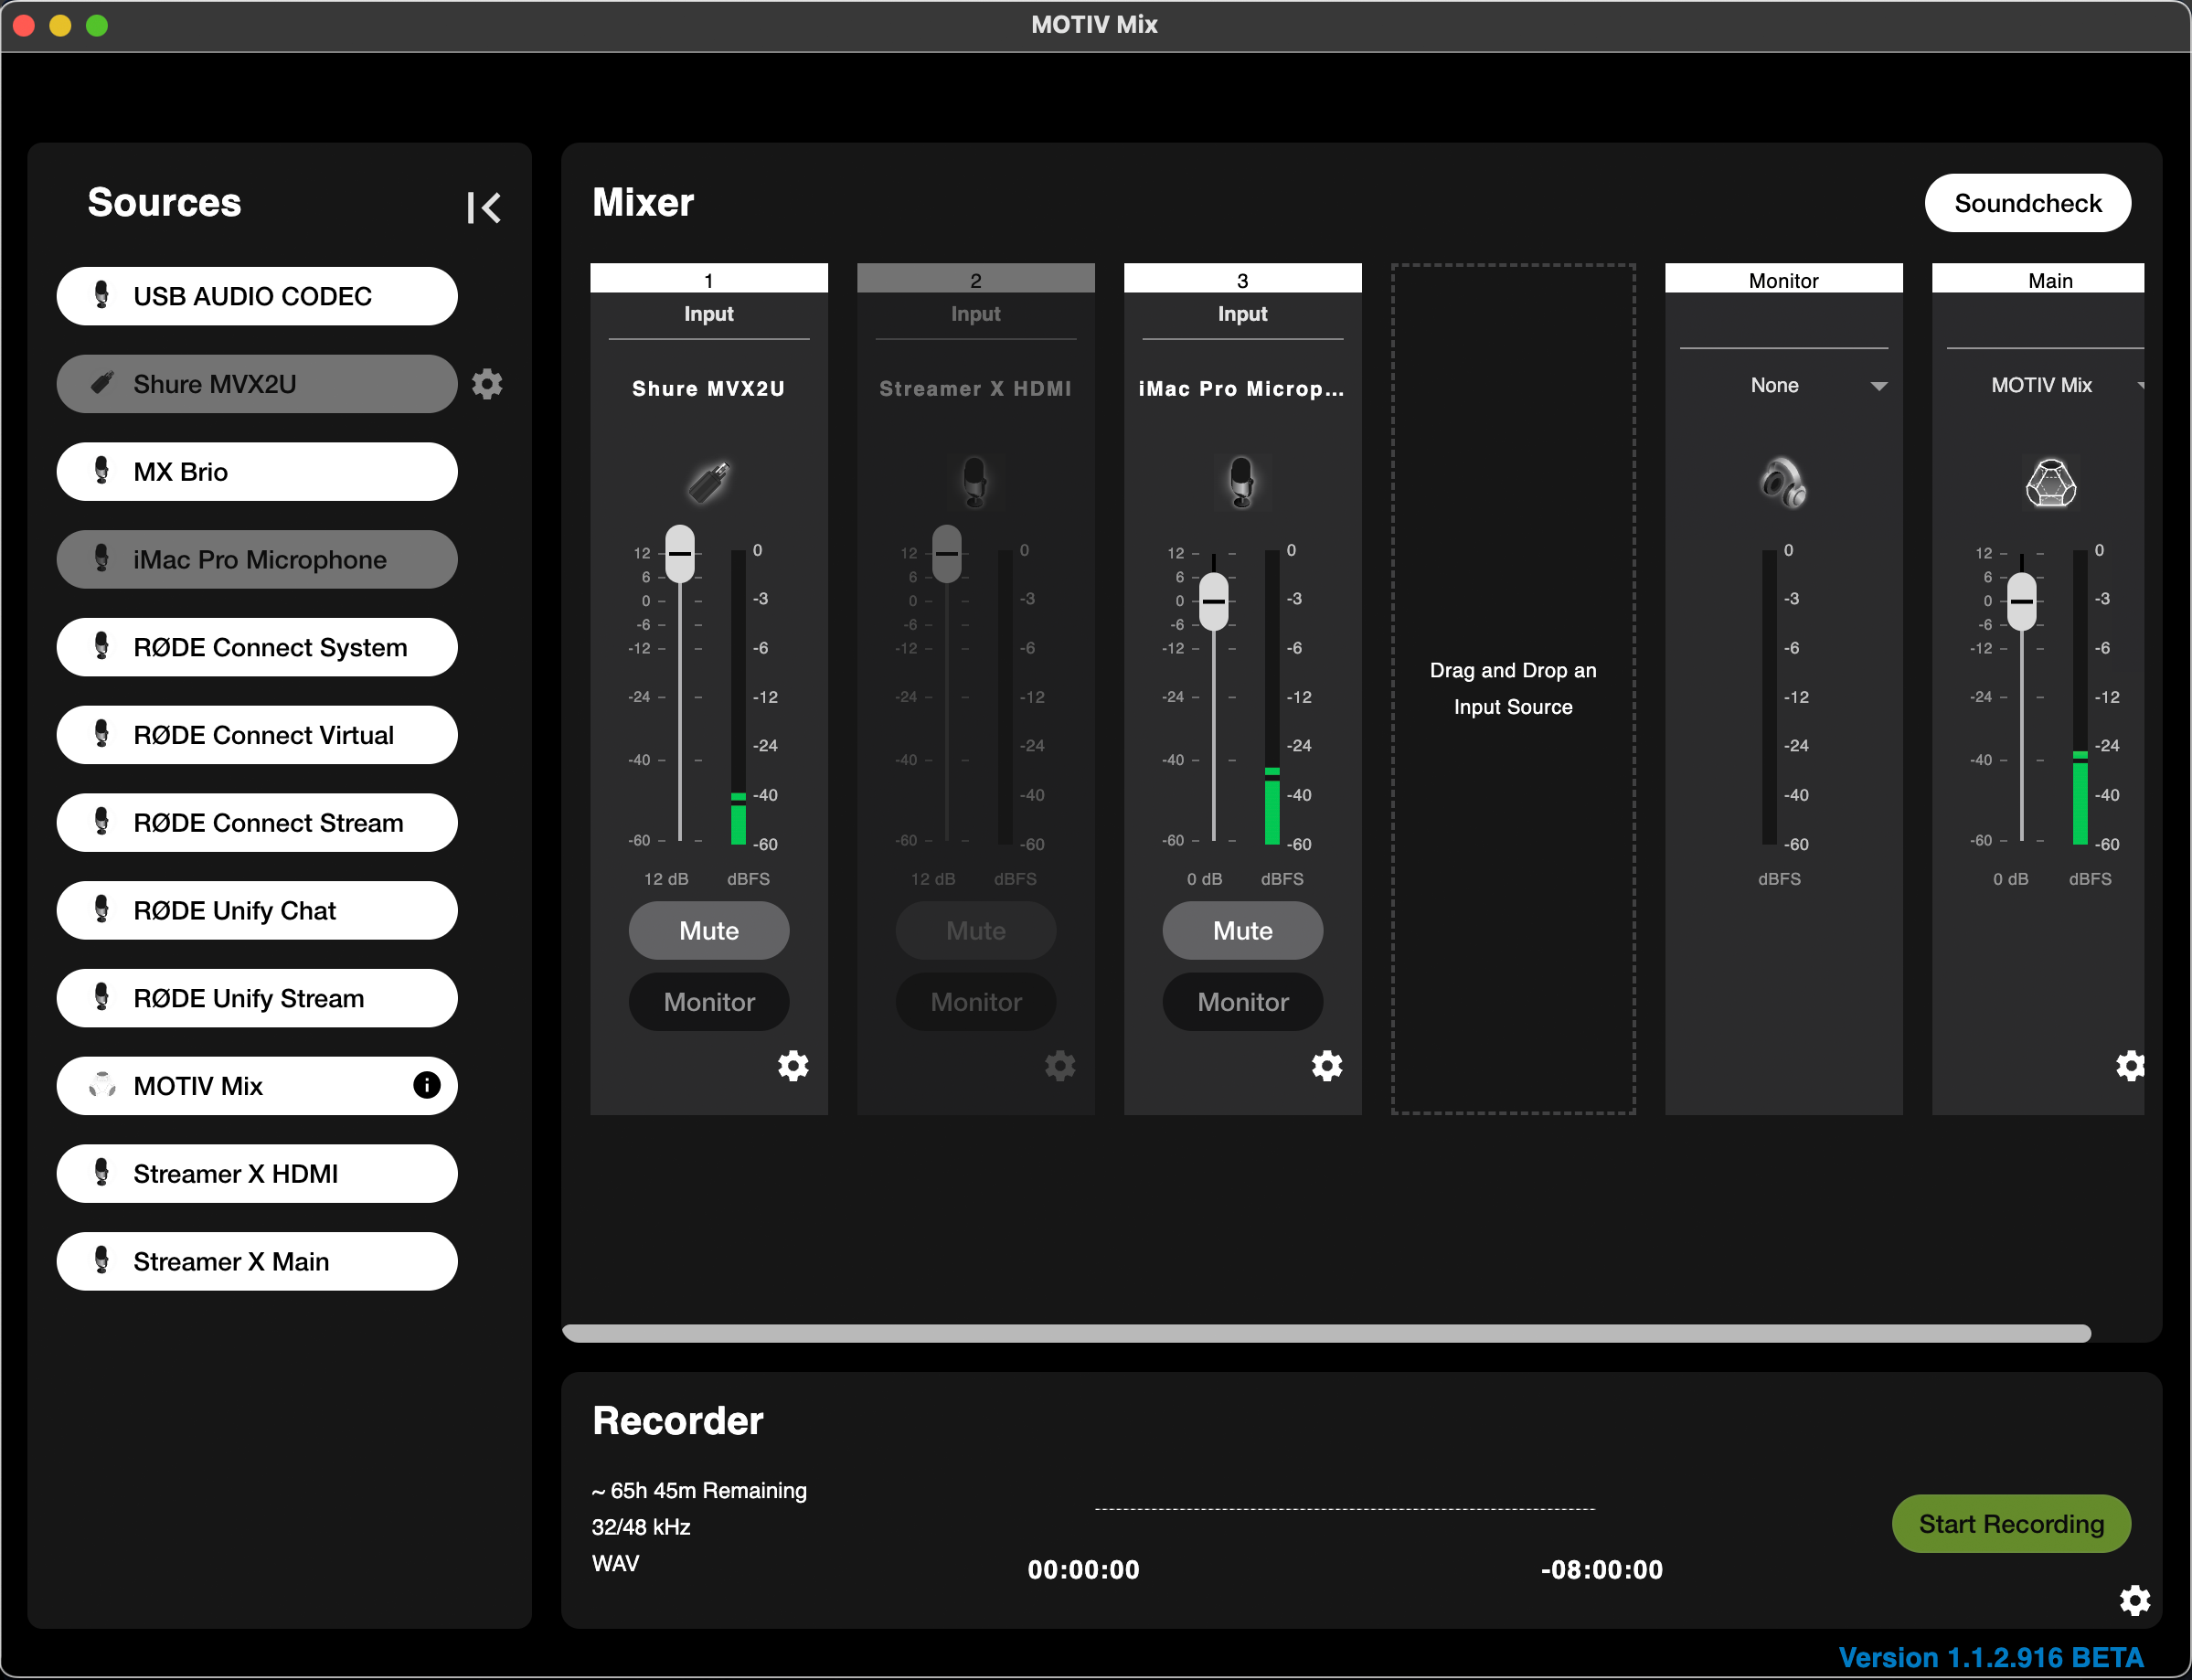Viewport: 2192px width, 1680px height.
Task: Select channel 1 header tab
Action: click(709, 279)
